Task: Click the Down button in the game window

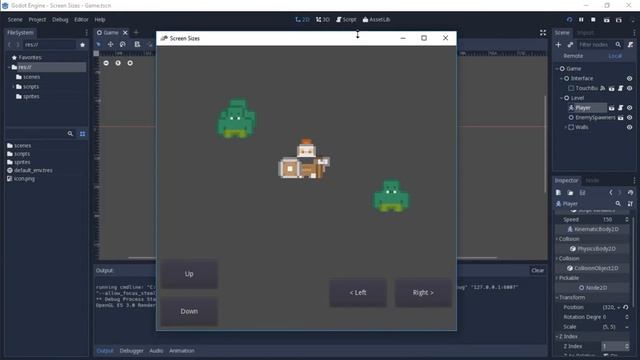Action: pos(189,311)
